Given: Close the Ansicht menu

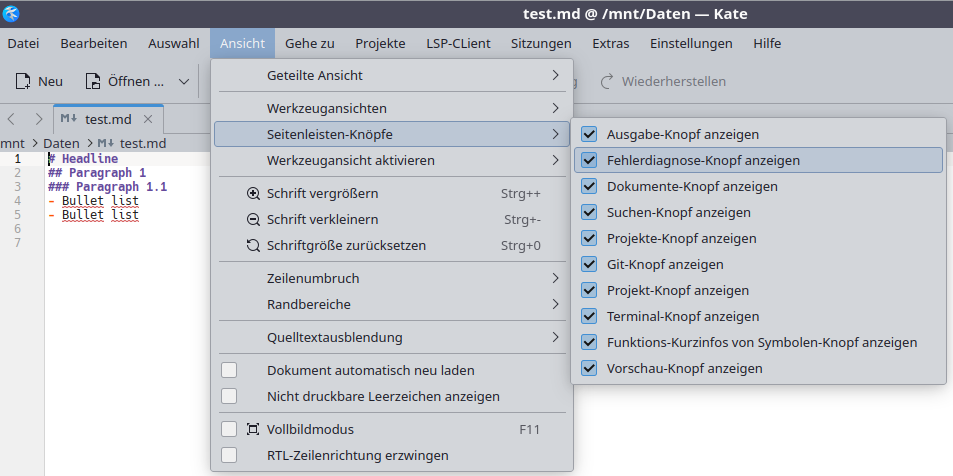Looking at the screenshot, I should coord(243,44).
